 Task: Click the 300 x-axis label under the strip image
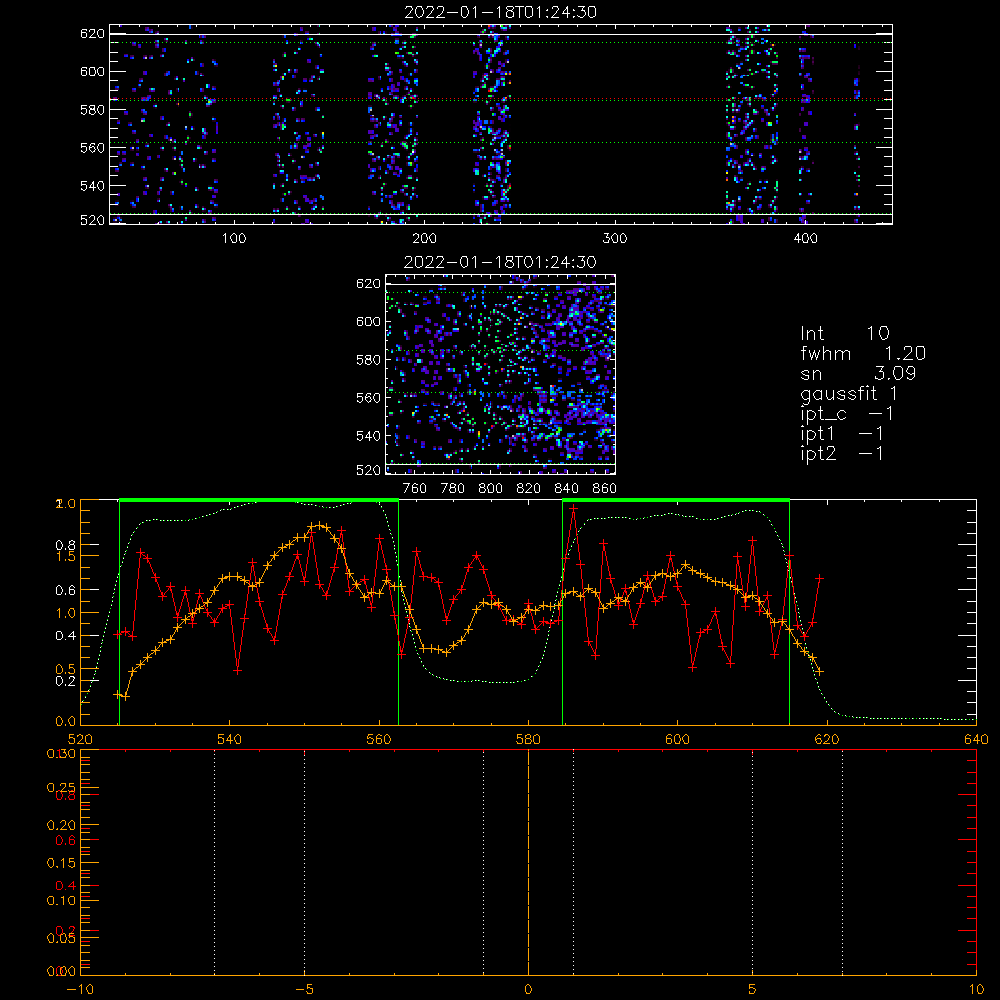coord(615,239)
